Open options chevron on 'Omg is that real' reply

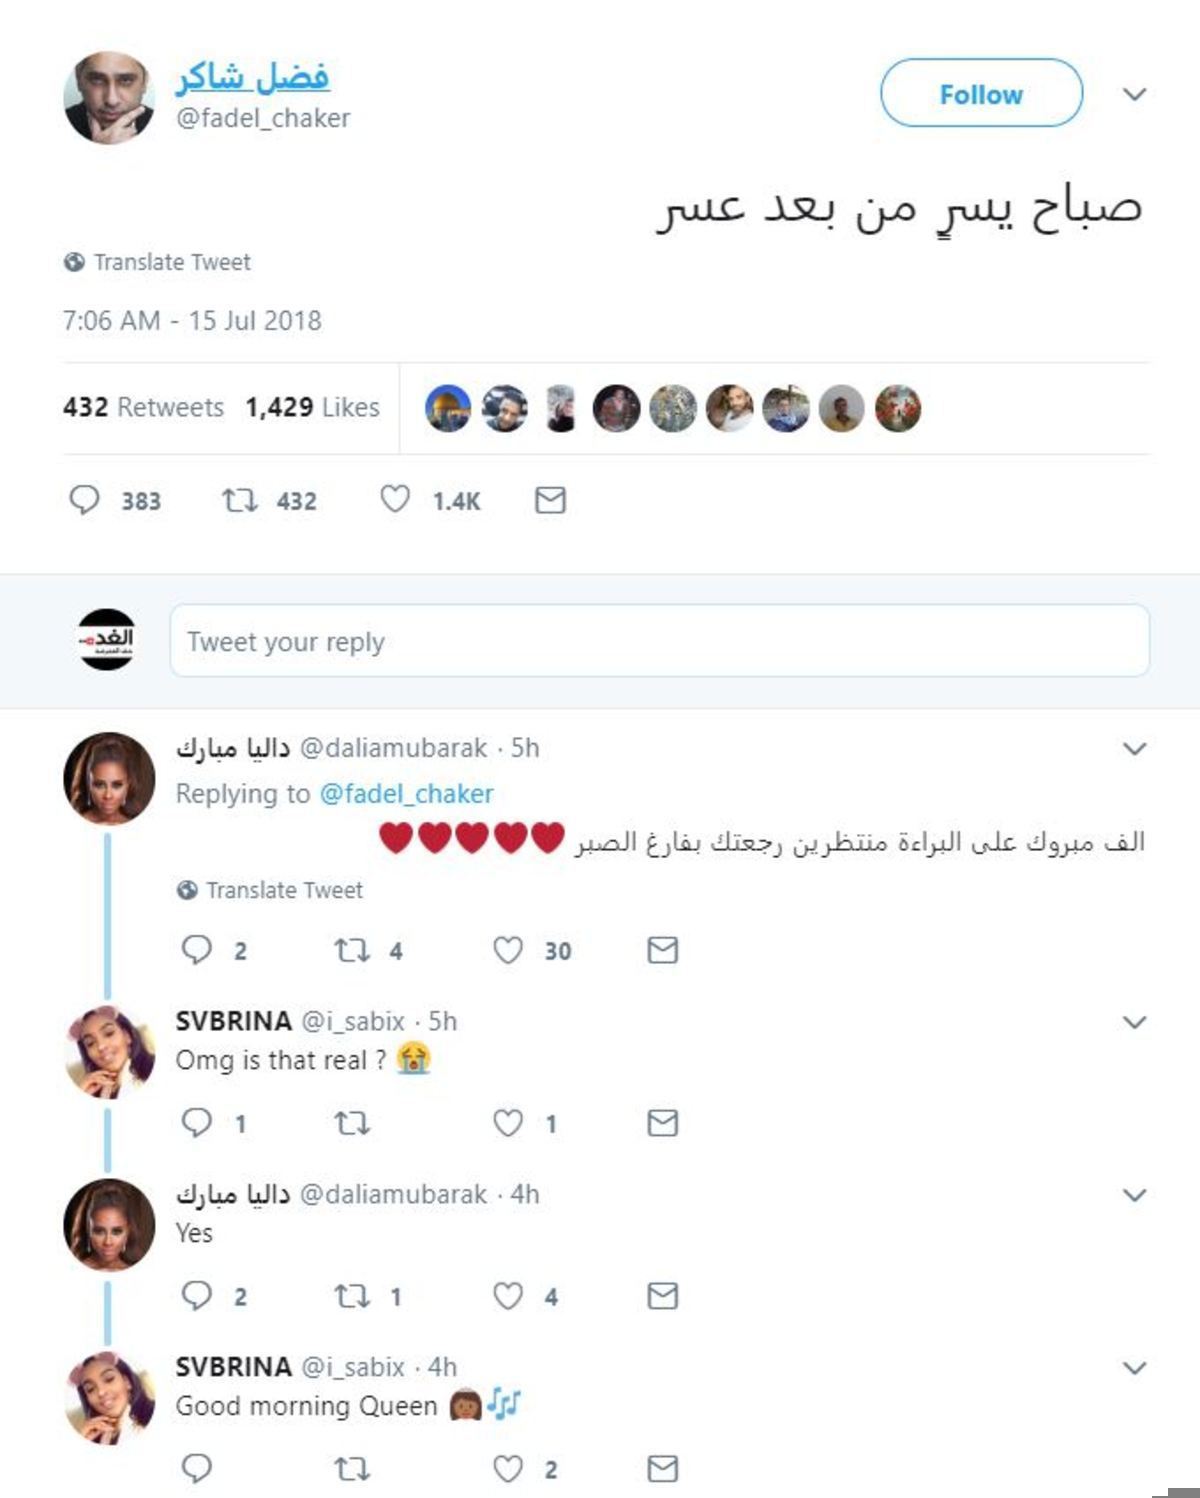(1134, 1022)
